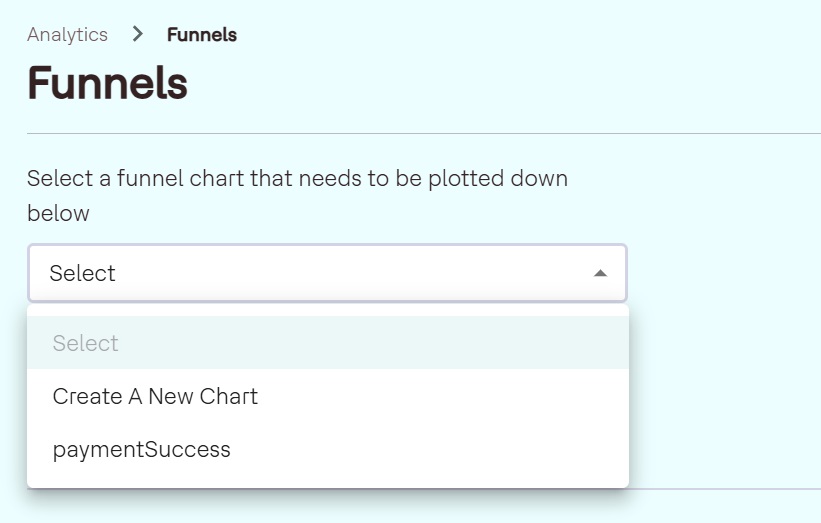Click blank space right of paymentSuccess
The image size is (821, 523).
pyautogui.click(x=430, y=449)
